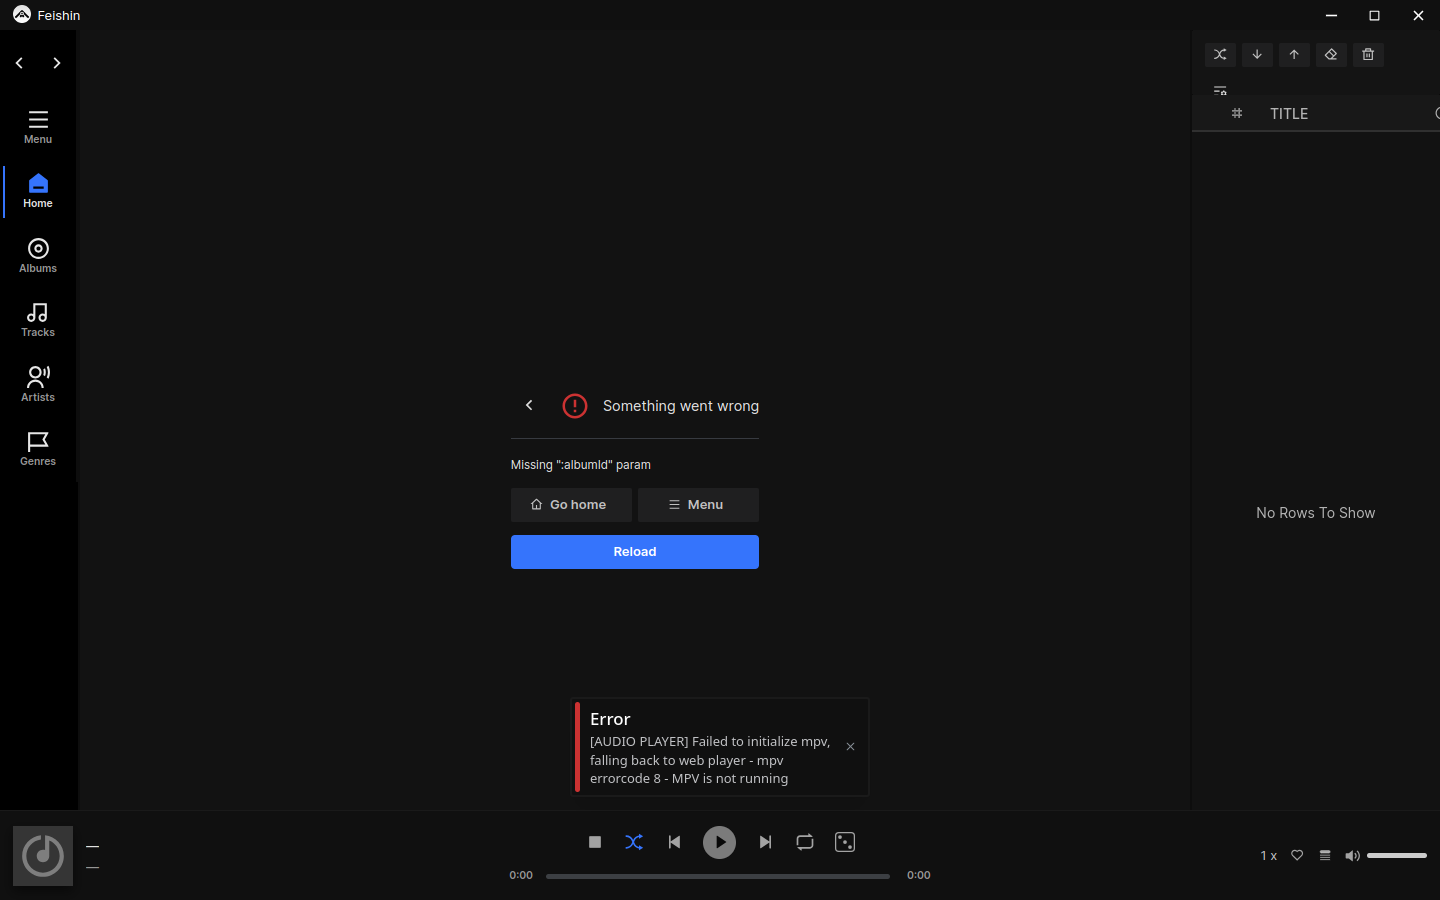Shuffle the play queue

tap(1220, 55)
